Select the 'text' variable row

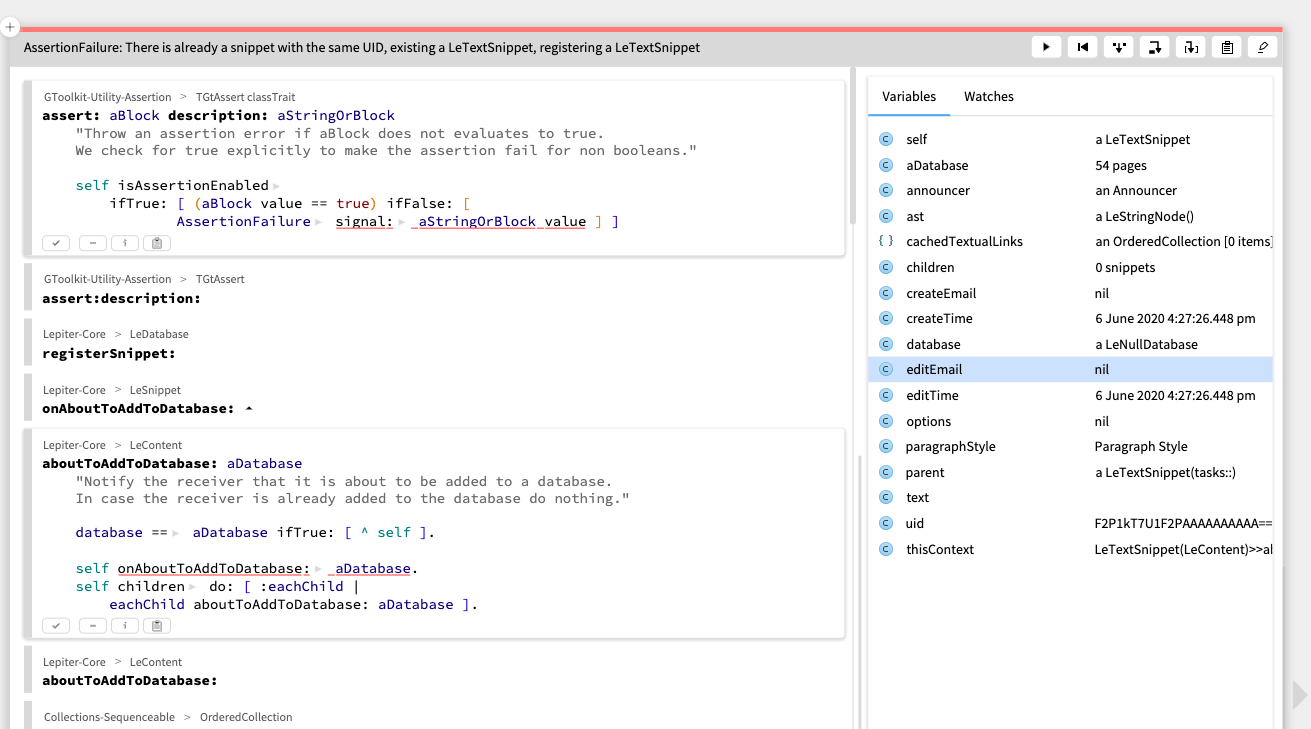(1070, 497)
